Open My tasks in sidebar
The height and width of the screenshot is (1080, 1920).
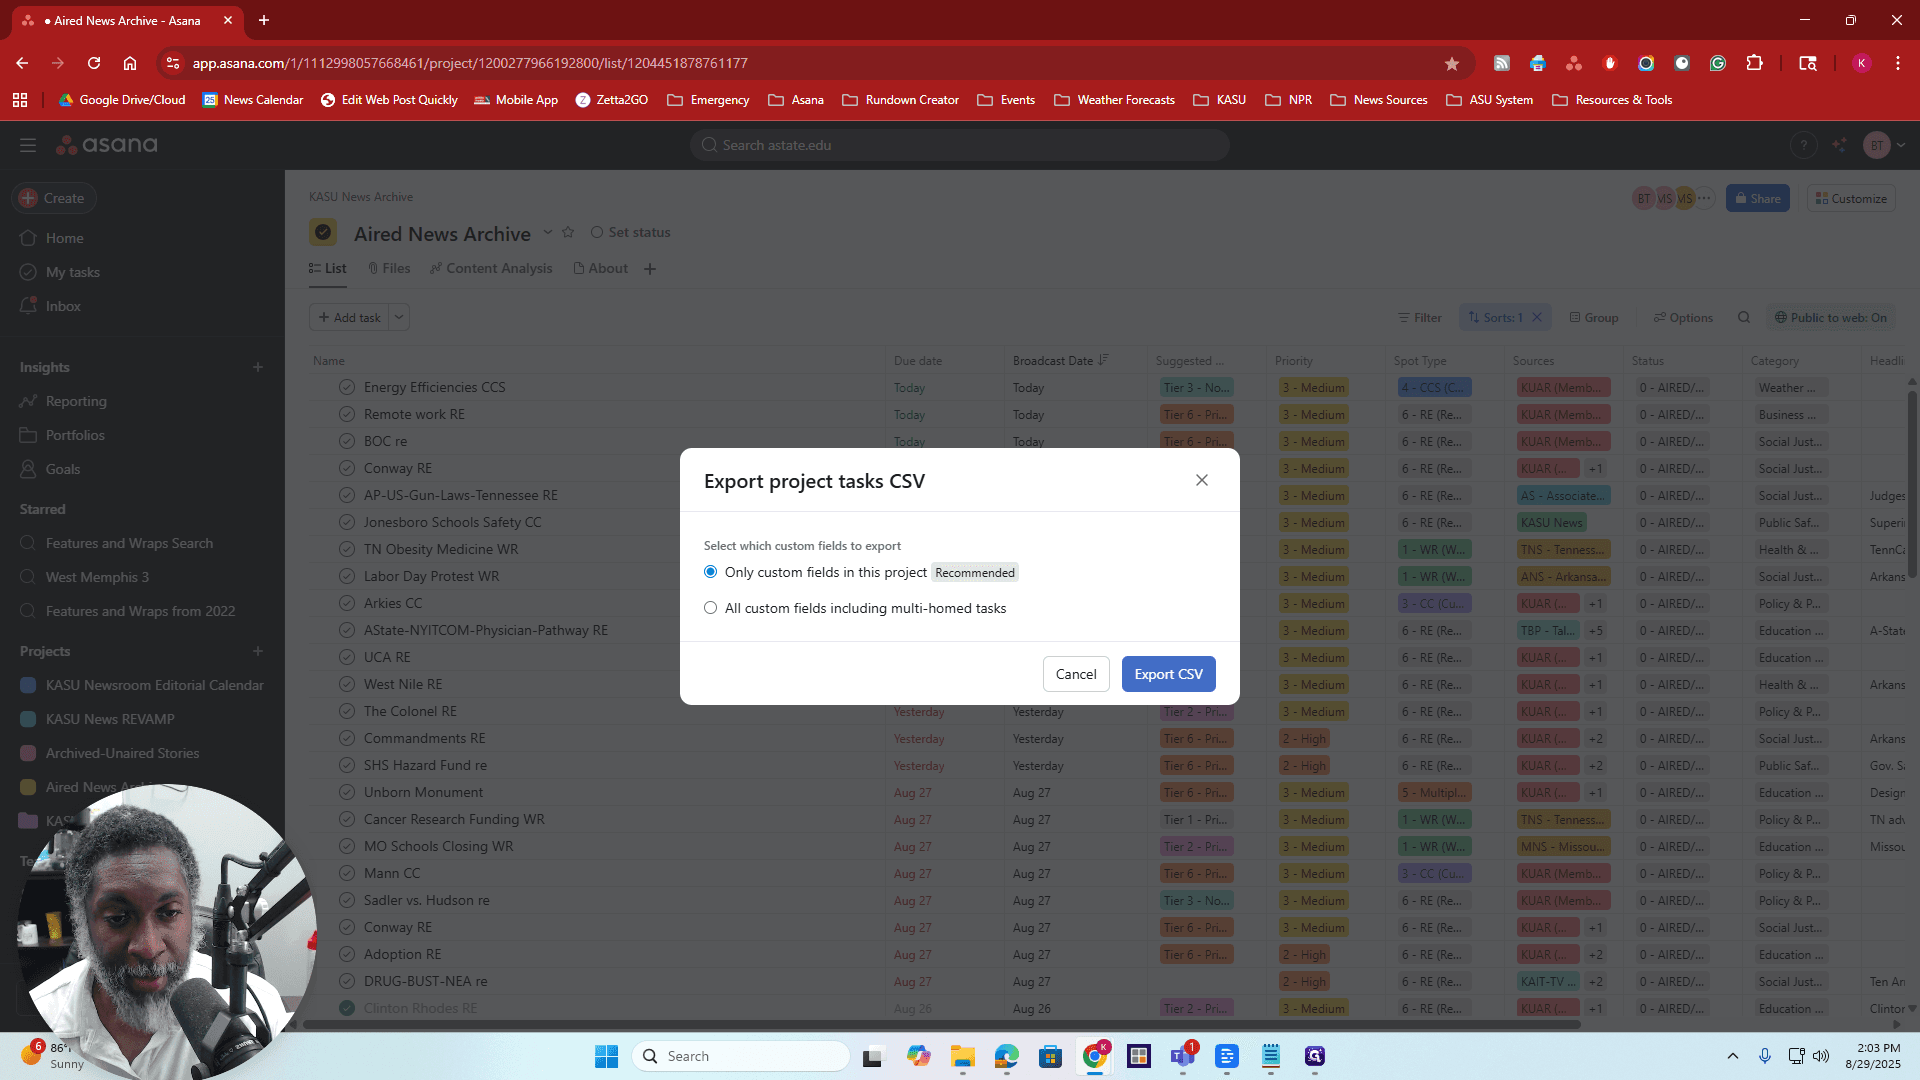pos(72,272)
